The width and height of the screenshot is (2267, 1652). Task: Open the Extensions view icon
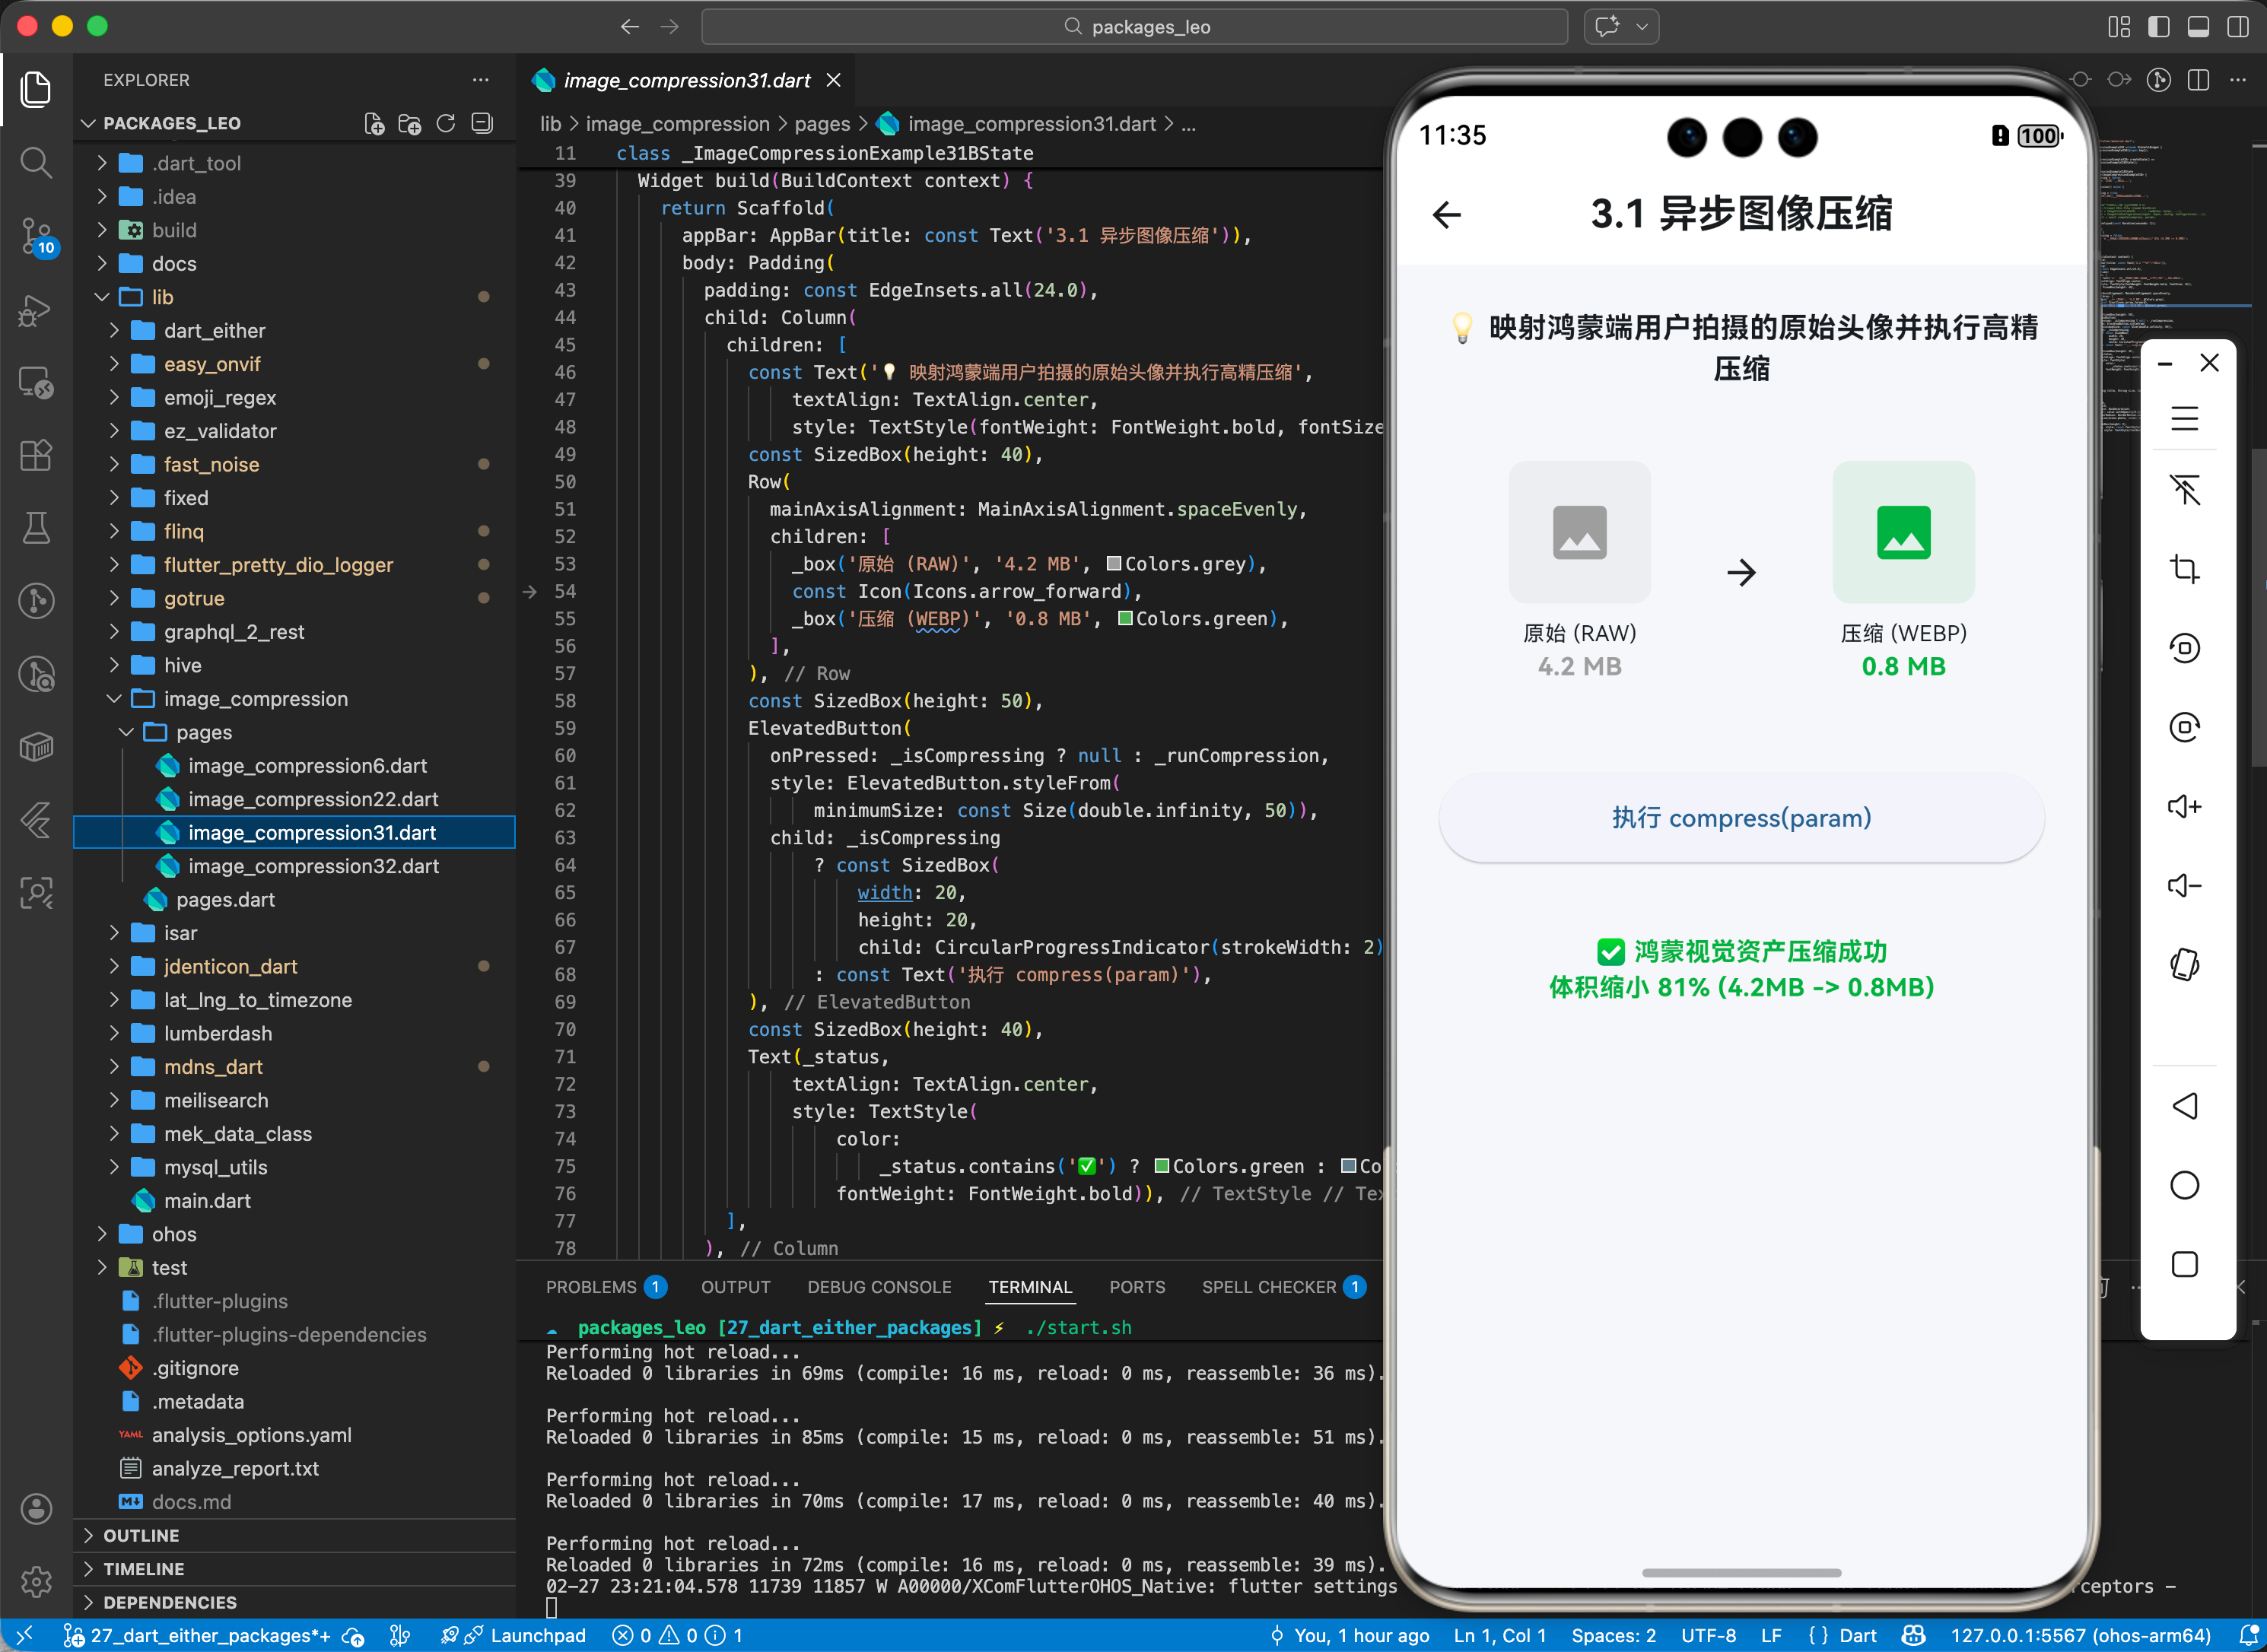click(36, 455)
